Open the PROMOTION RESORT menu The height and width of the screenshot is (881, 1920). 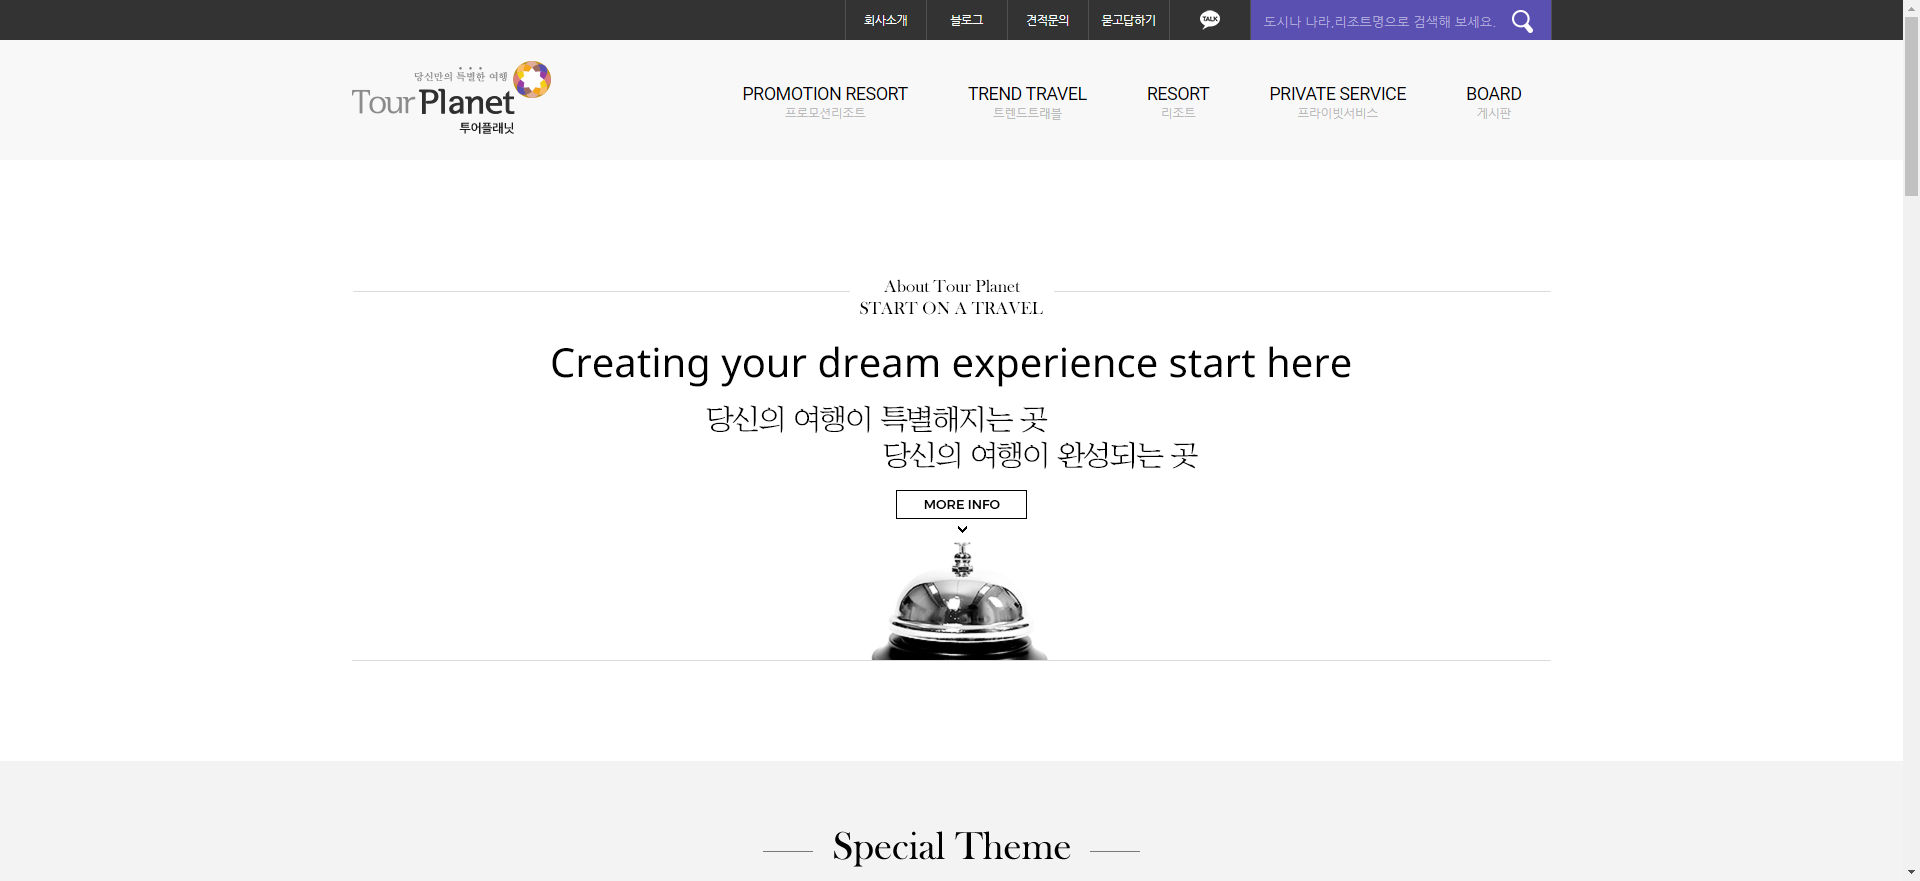824,95
